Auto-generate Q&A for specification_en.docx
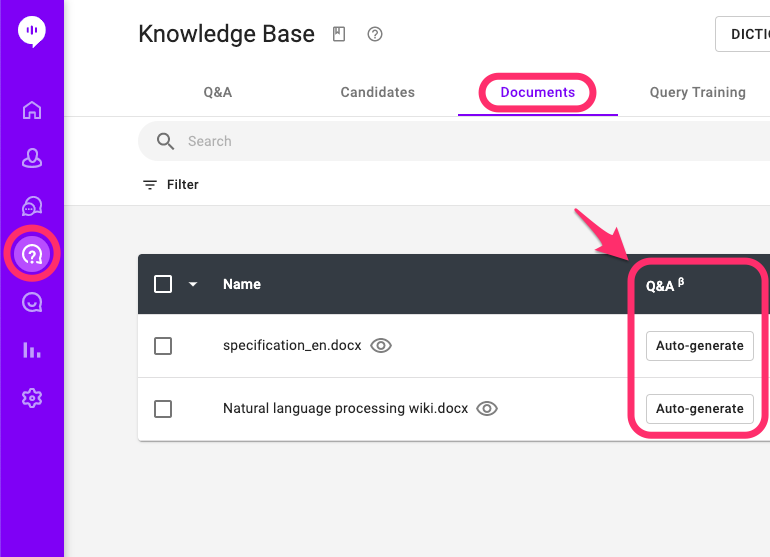The width and height of the screenshot is (770, 557). [699, 346]
